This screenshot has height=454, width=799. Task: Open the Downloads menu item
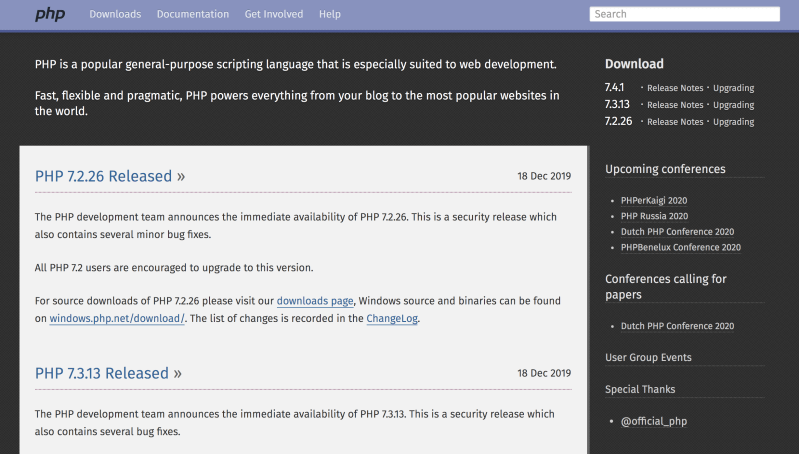point(115,14)
